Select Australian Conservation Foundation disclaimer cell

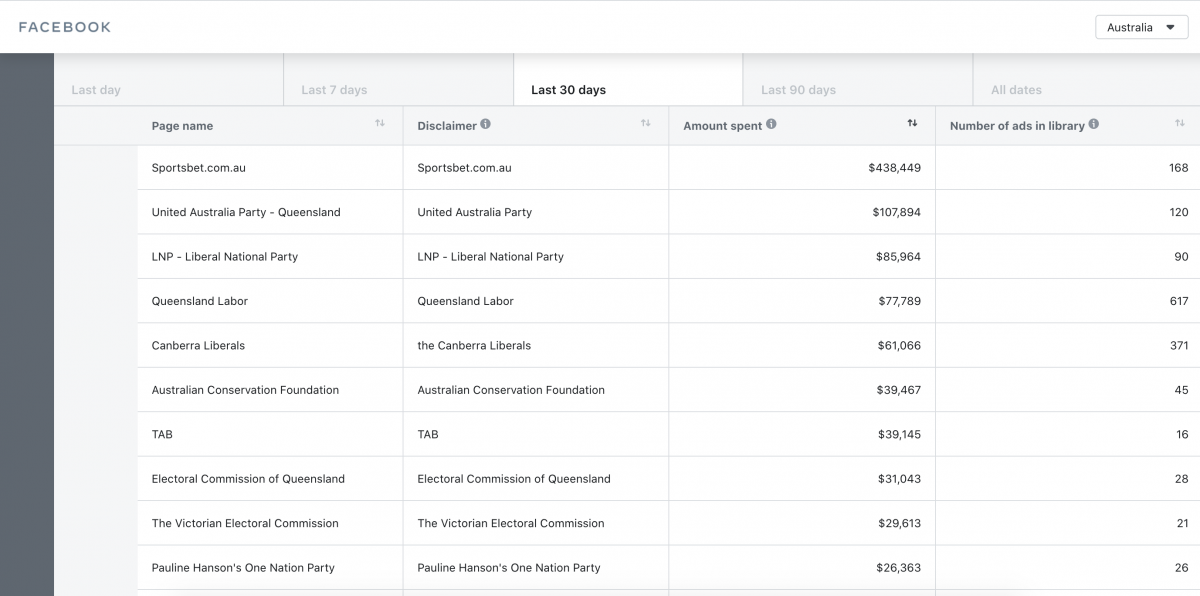511,390
